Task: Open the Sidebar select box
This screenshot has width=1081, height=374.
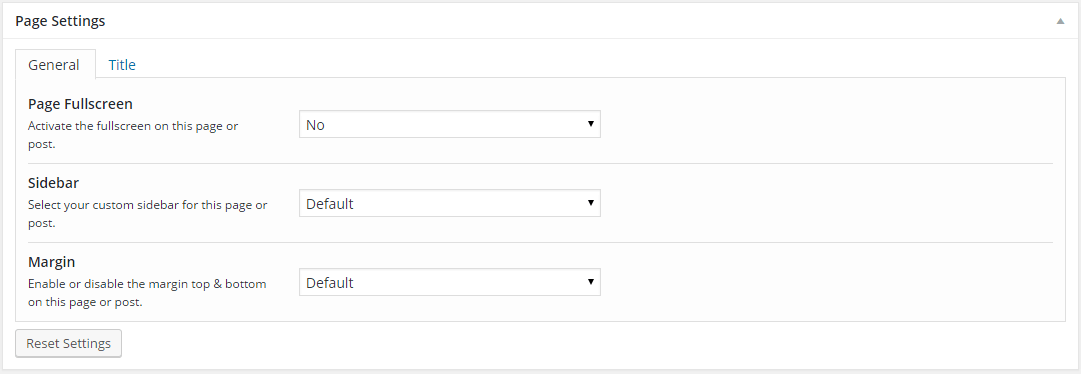Action: click(x=449, y=203)
